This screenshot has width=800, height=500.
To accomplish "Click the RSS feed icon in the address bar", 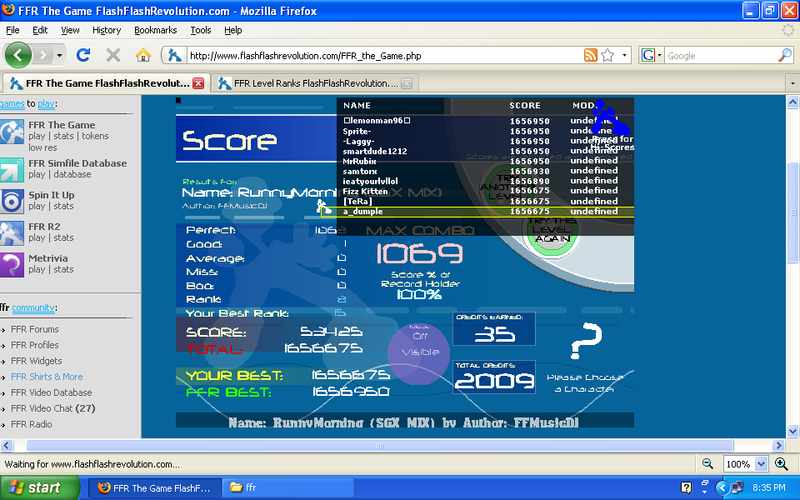I will [x=591, y=55].
